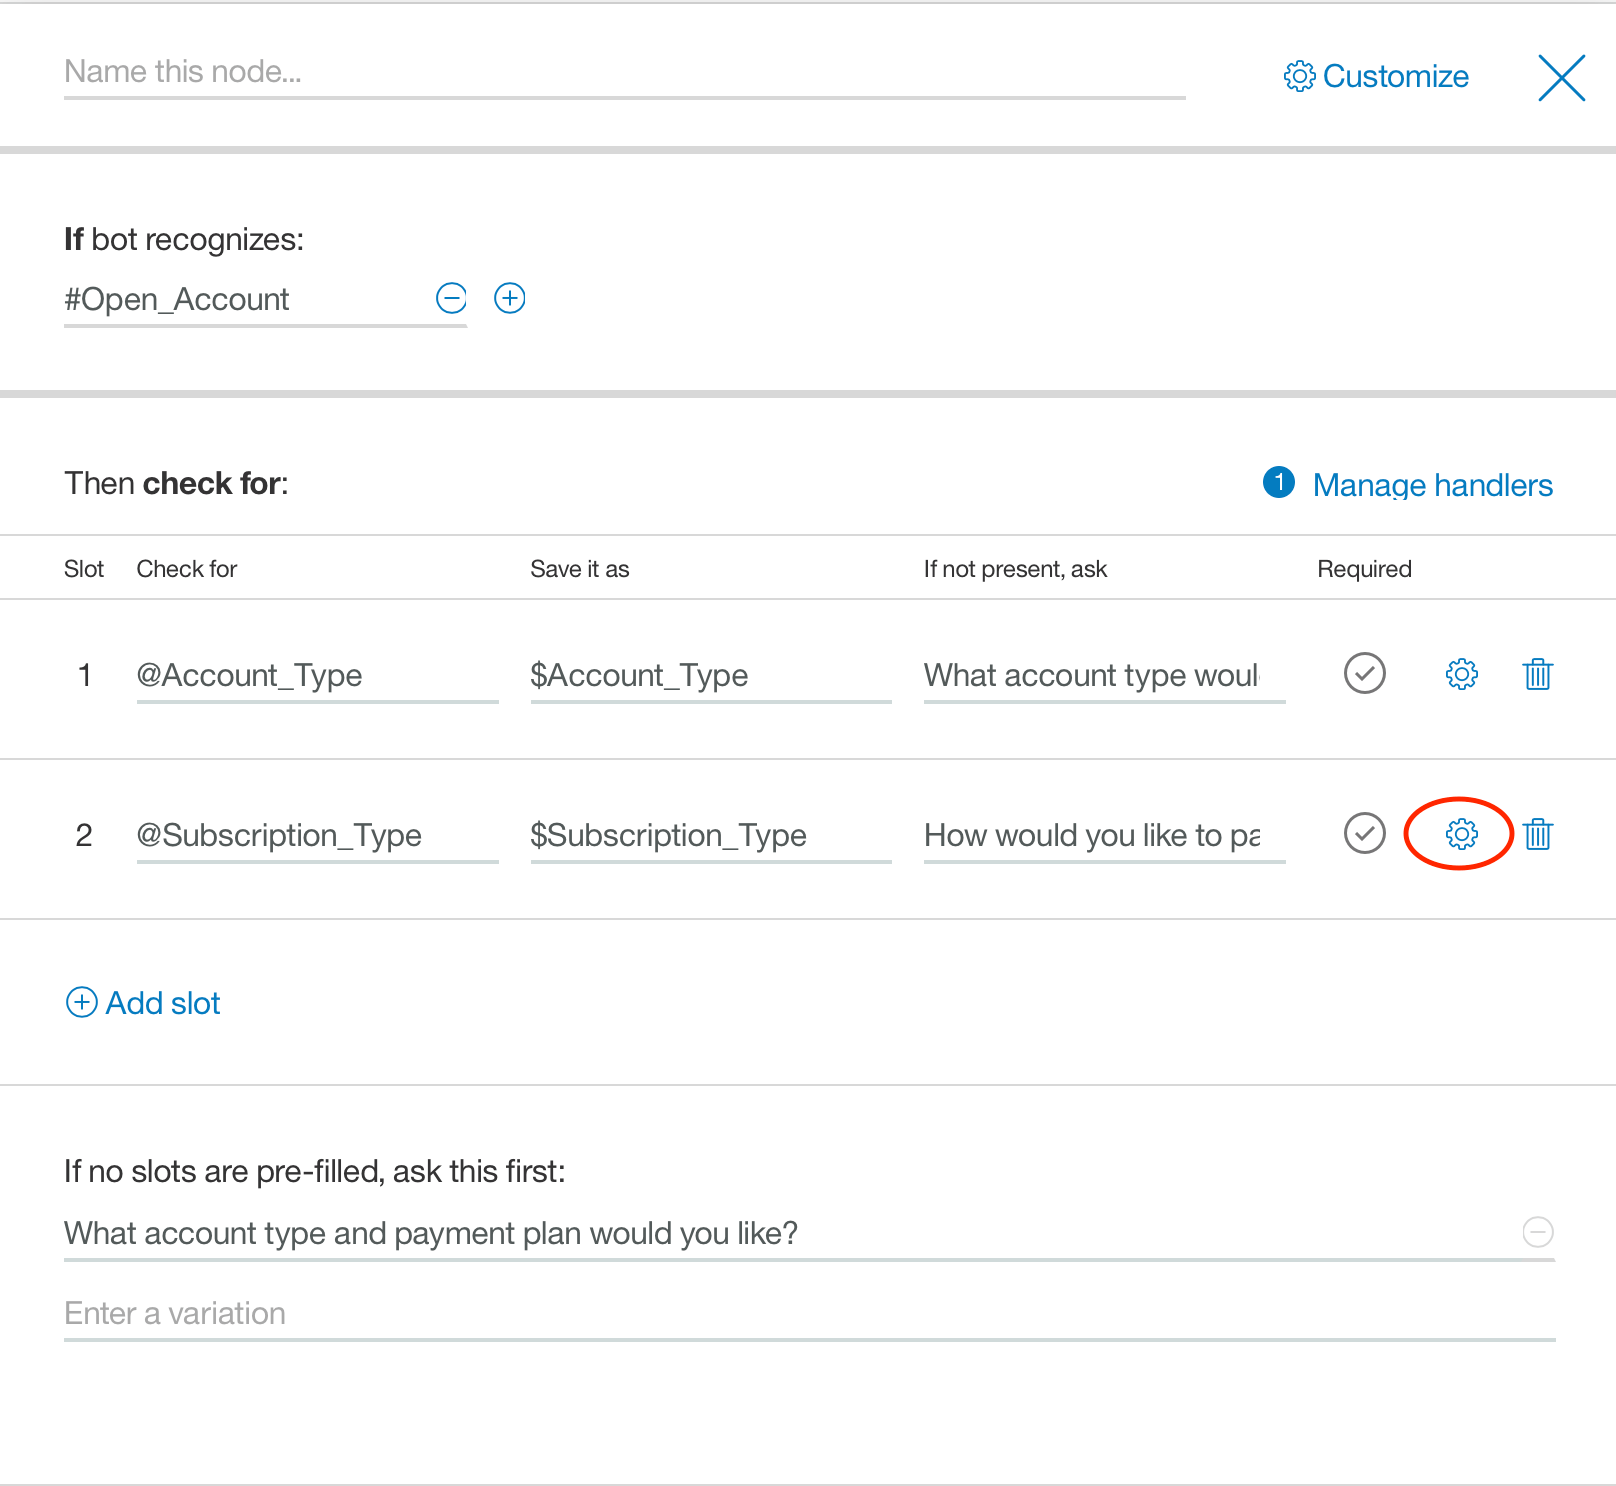Edit the $Subscription_Type save-as field
The image size is (1616, 1486).
709,835
